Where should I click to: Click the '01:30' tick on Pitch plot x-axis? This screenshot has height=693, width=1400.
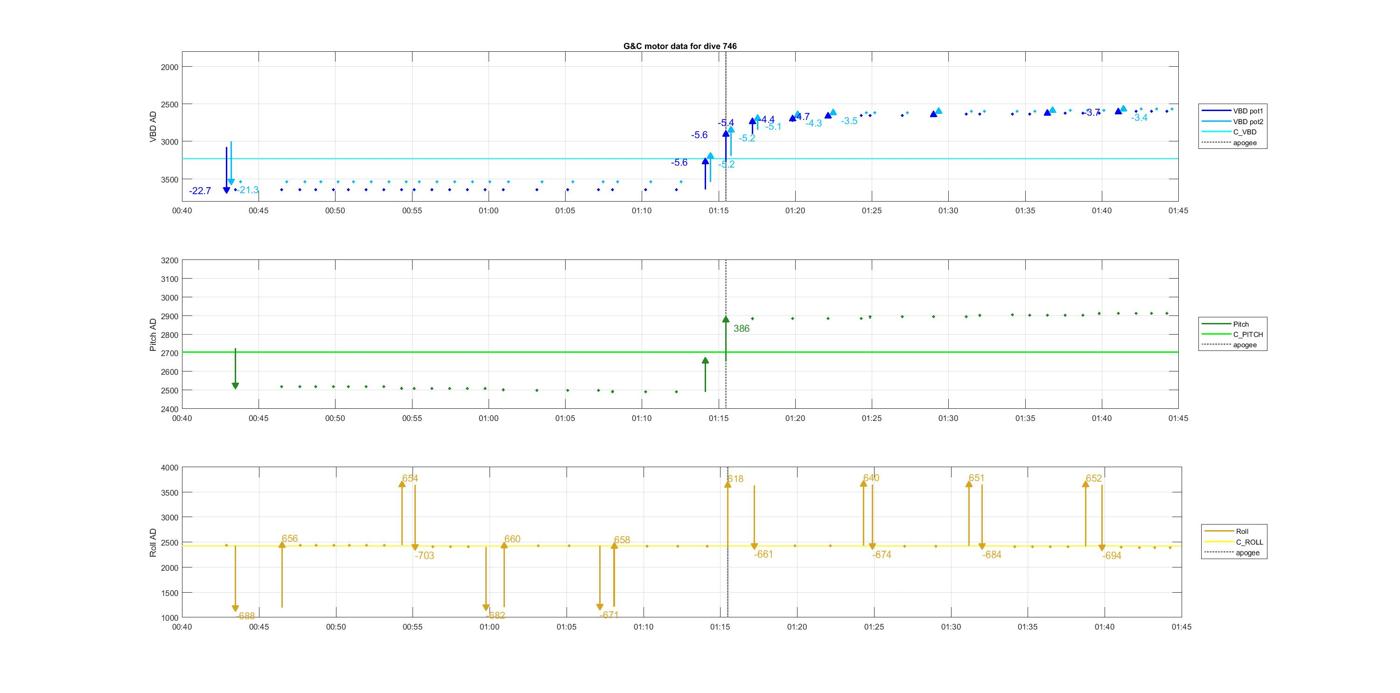(949, 419)
